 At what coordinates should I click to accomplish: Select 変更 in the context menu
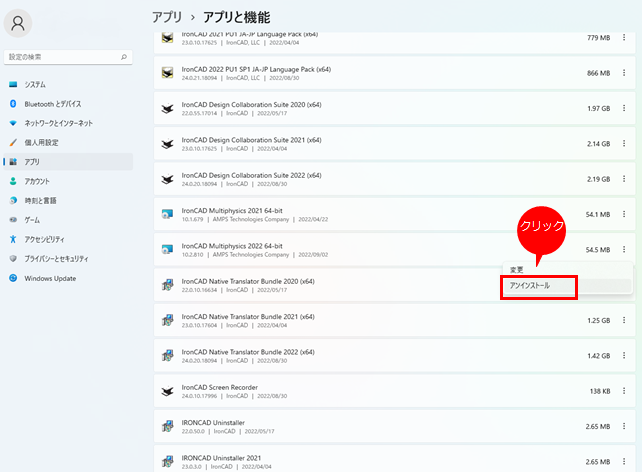click(x=517, y=270)
